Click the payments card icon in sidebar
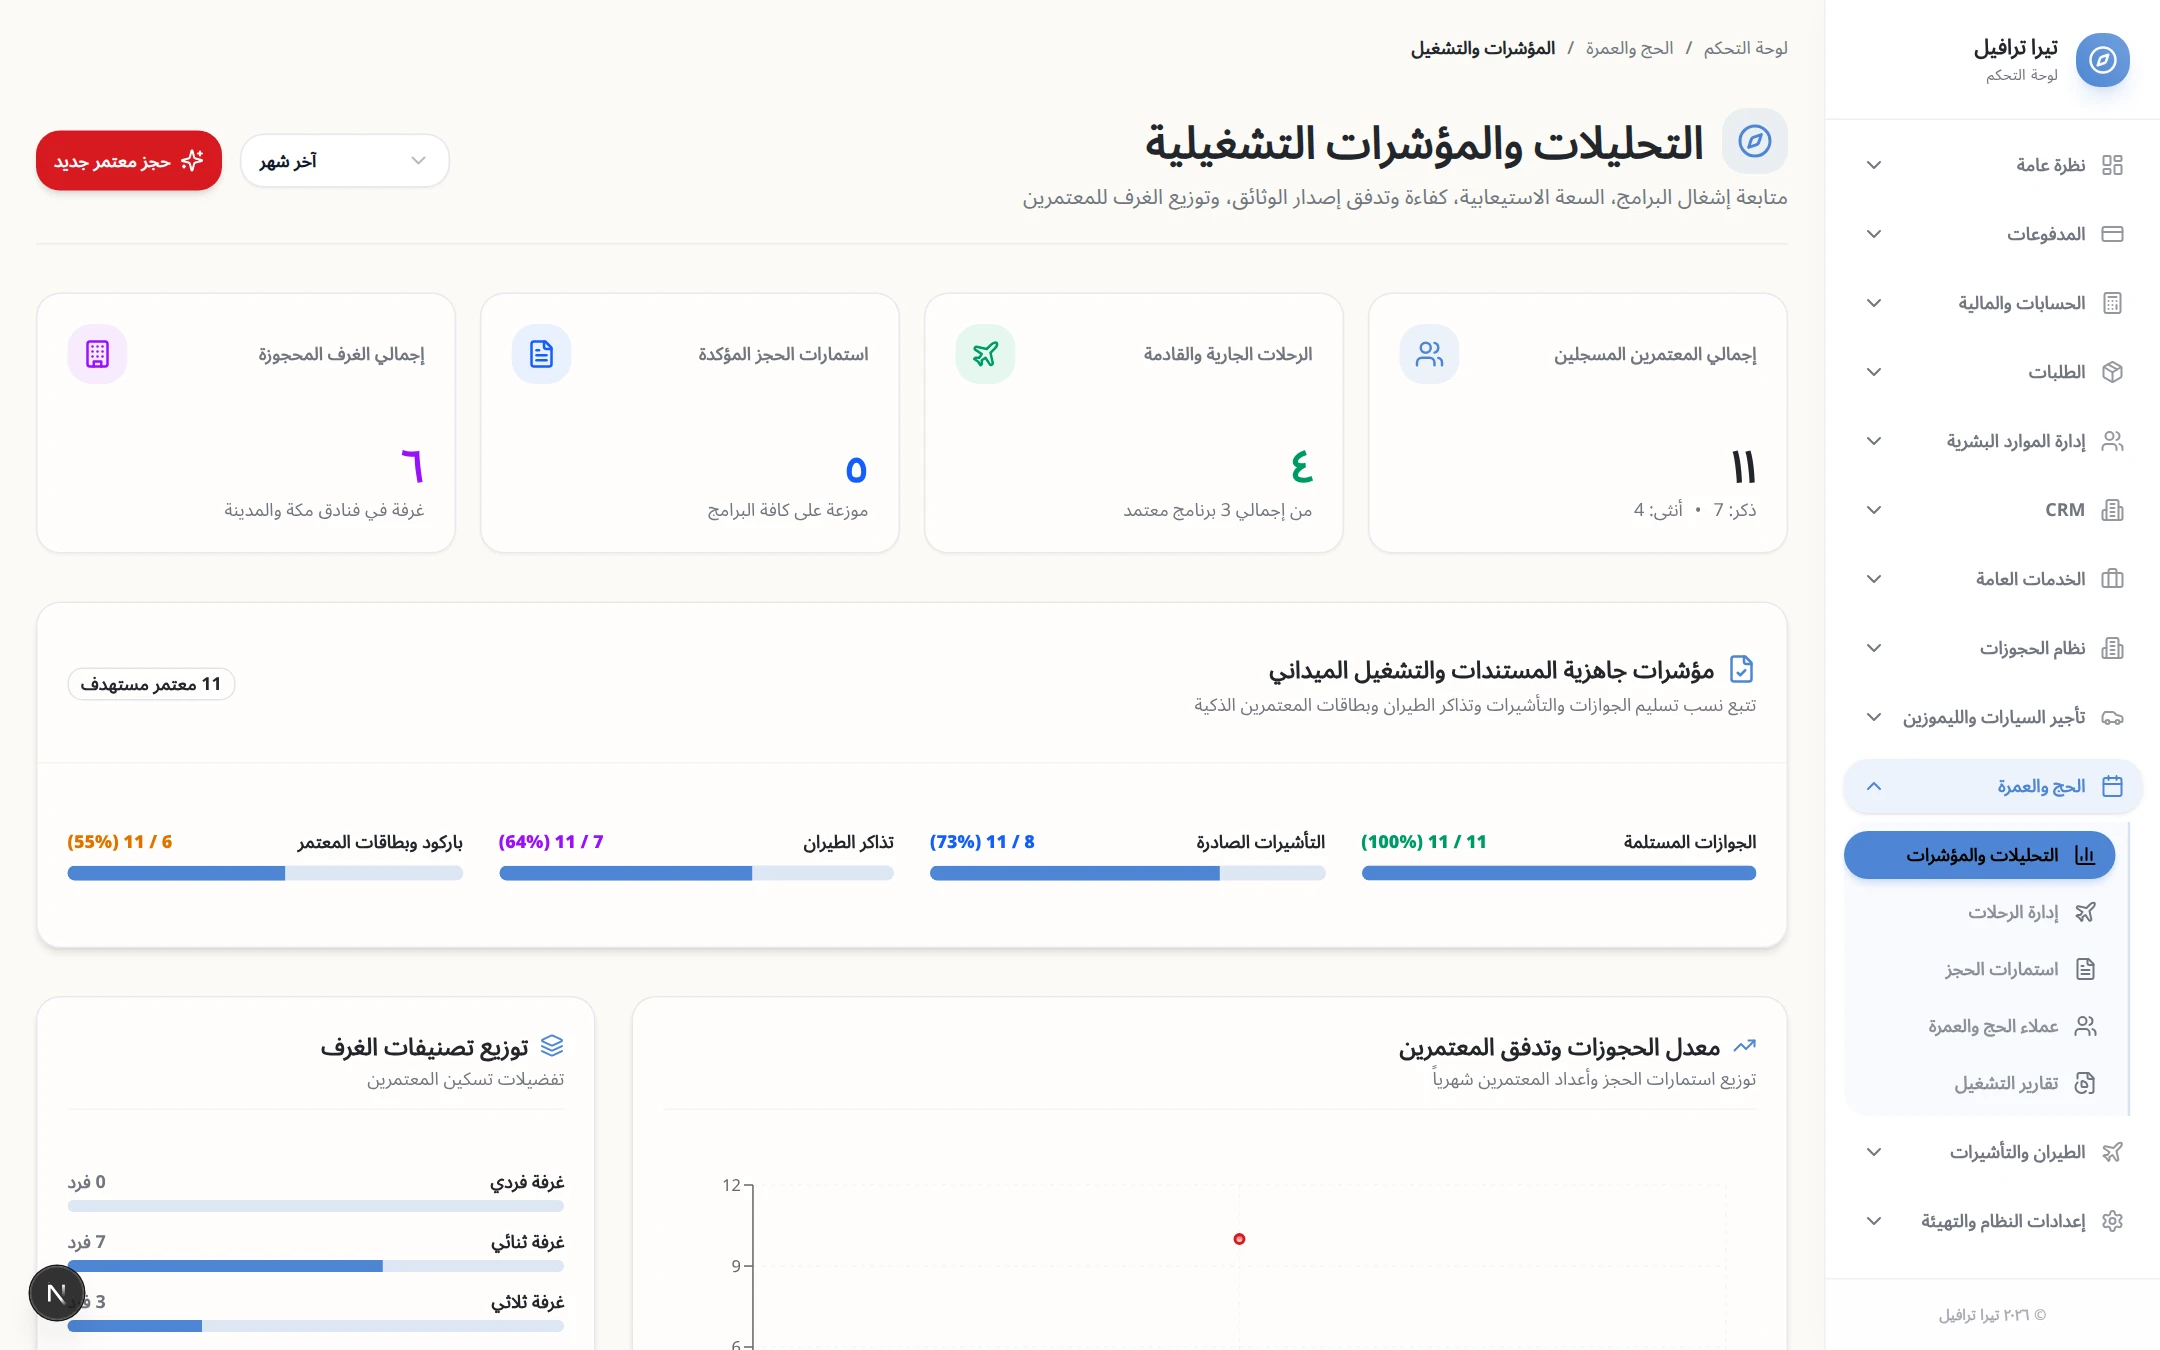This screenshot has height=1350, width=2160. [x=2112, y=234]
